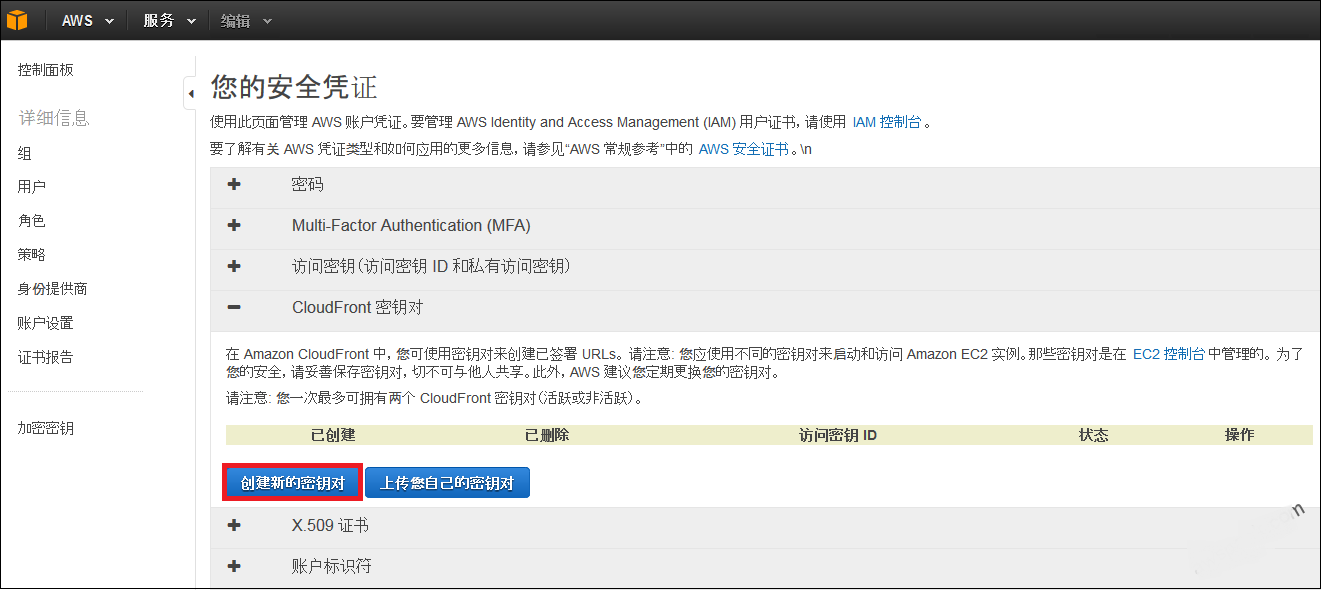Open 身份提供商 in the sidebar
1321x590 pixels.
pos(53,289)
